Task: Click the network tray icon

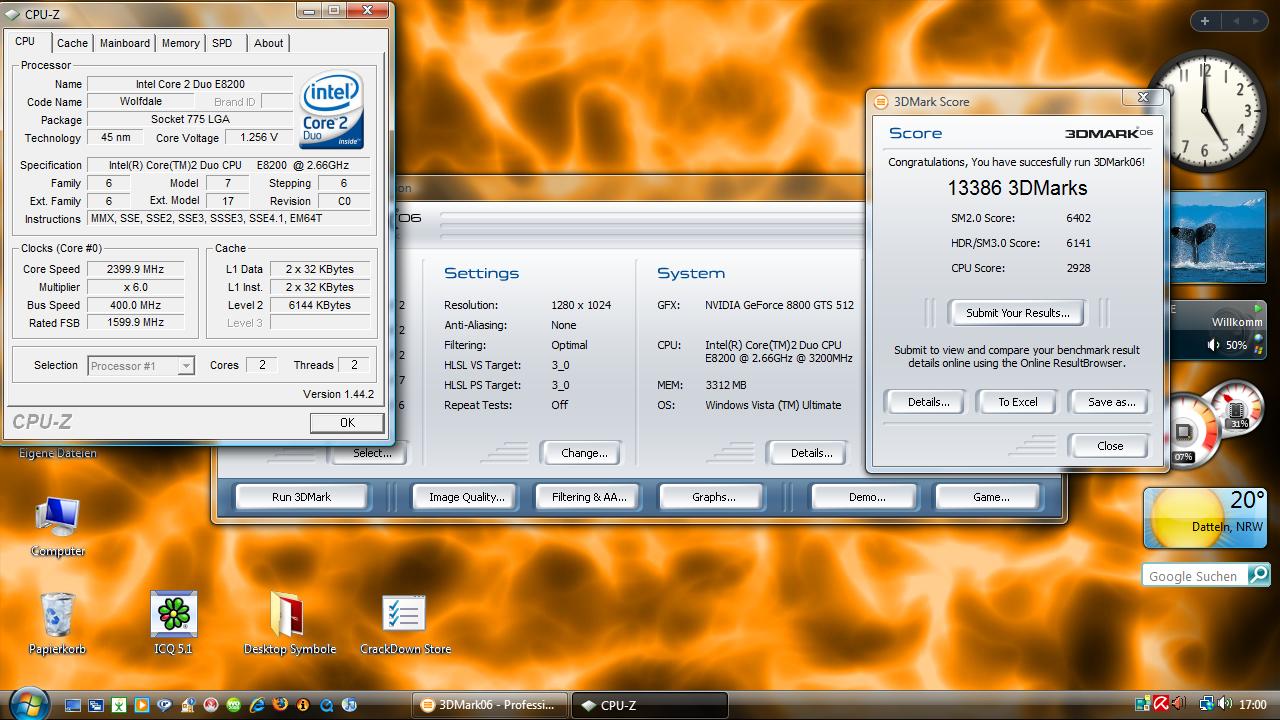Action: pos(1207,705)
